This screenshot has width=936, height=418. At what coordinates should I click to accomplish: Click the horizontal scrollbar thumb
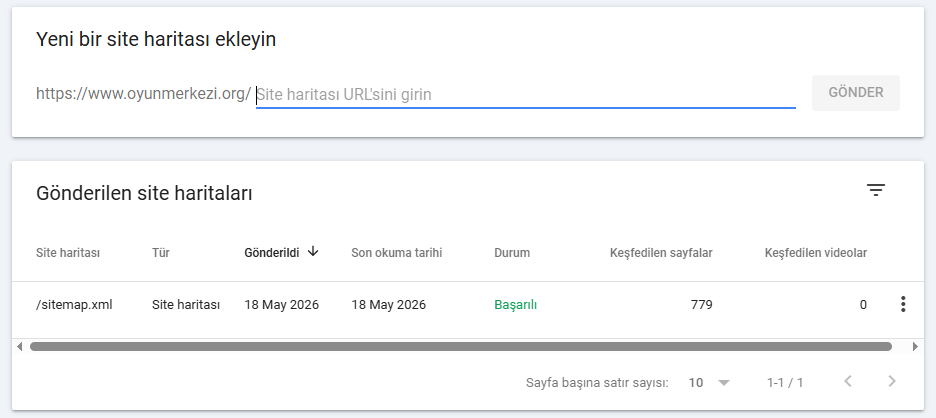(461, 346)
